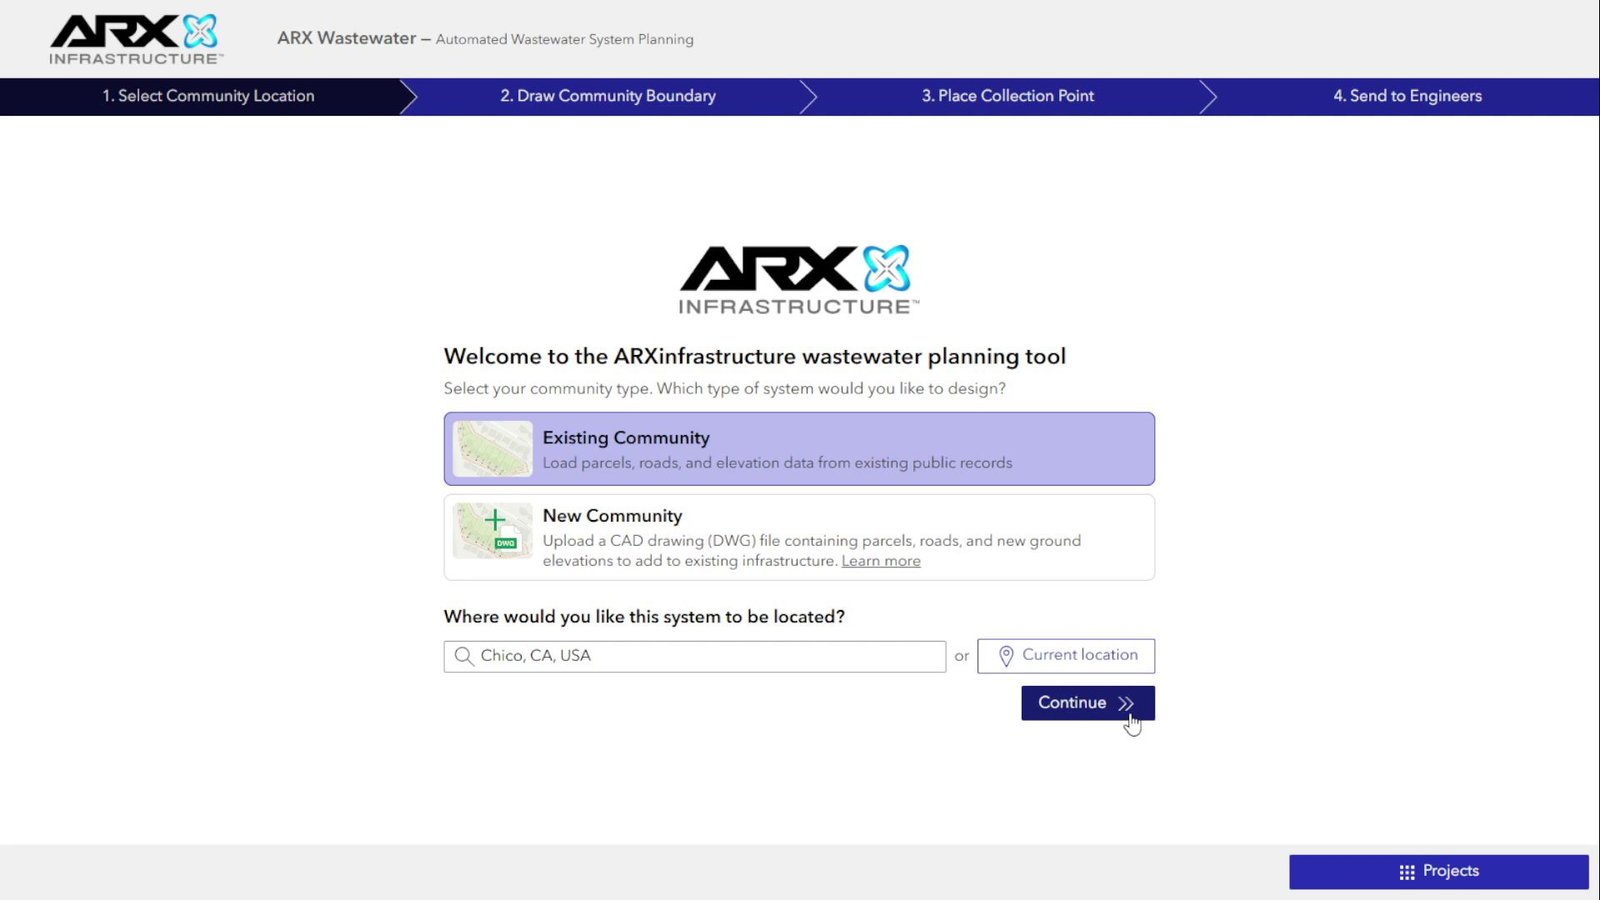Open step 4 Send to Engineers
Image resolution: width=1600 pixels, height=900 pixels.
pyautogui.click(x=1407, y=96)
